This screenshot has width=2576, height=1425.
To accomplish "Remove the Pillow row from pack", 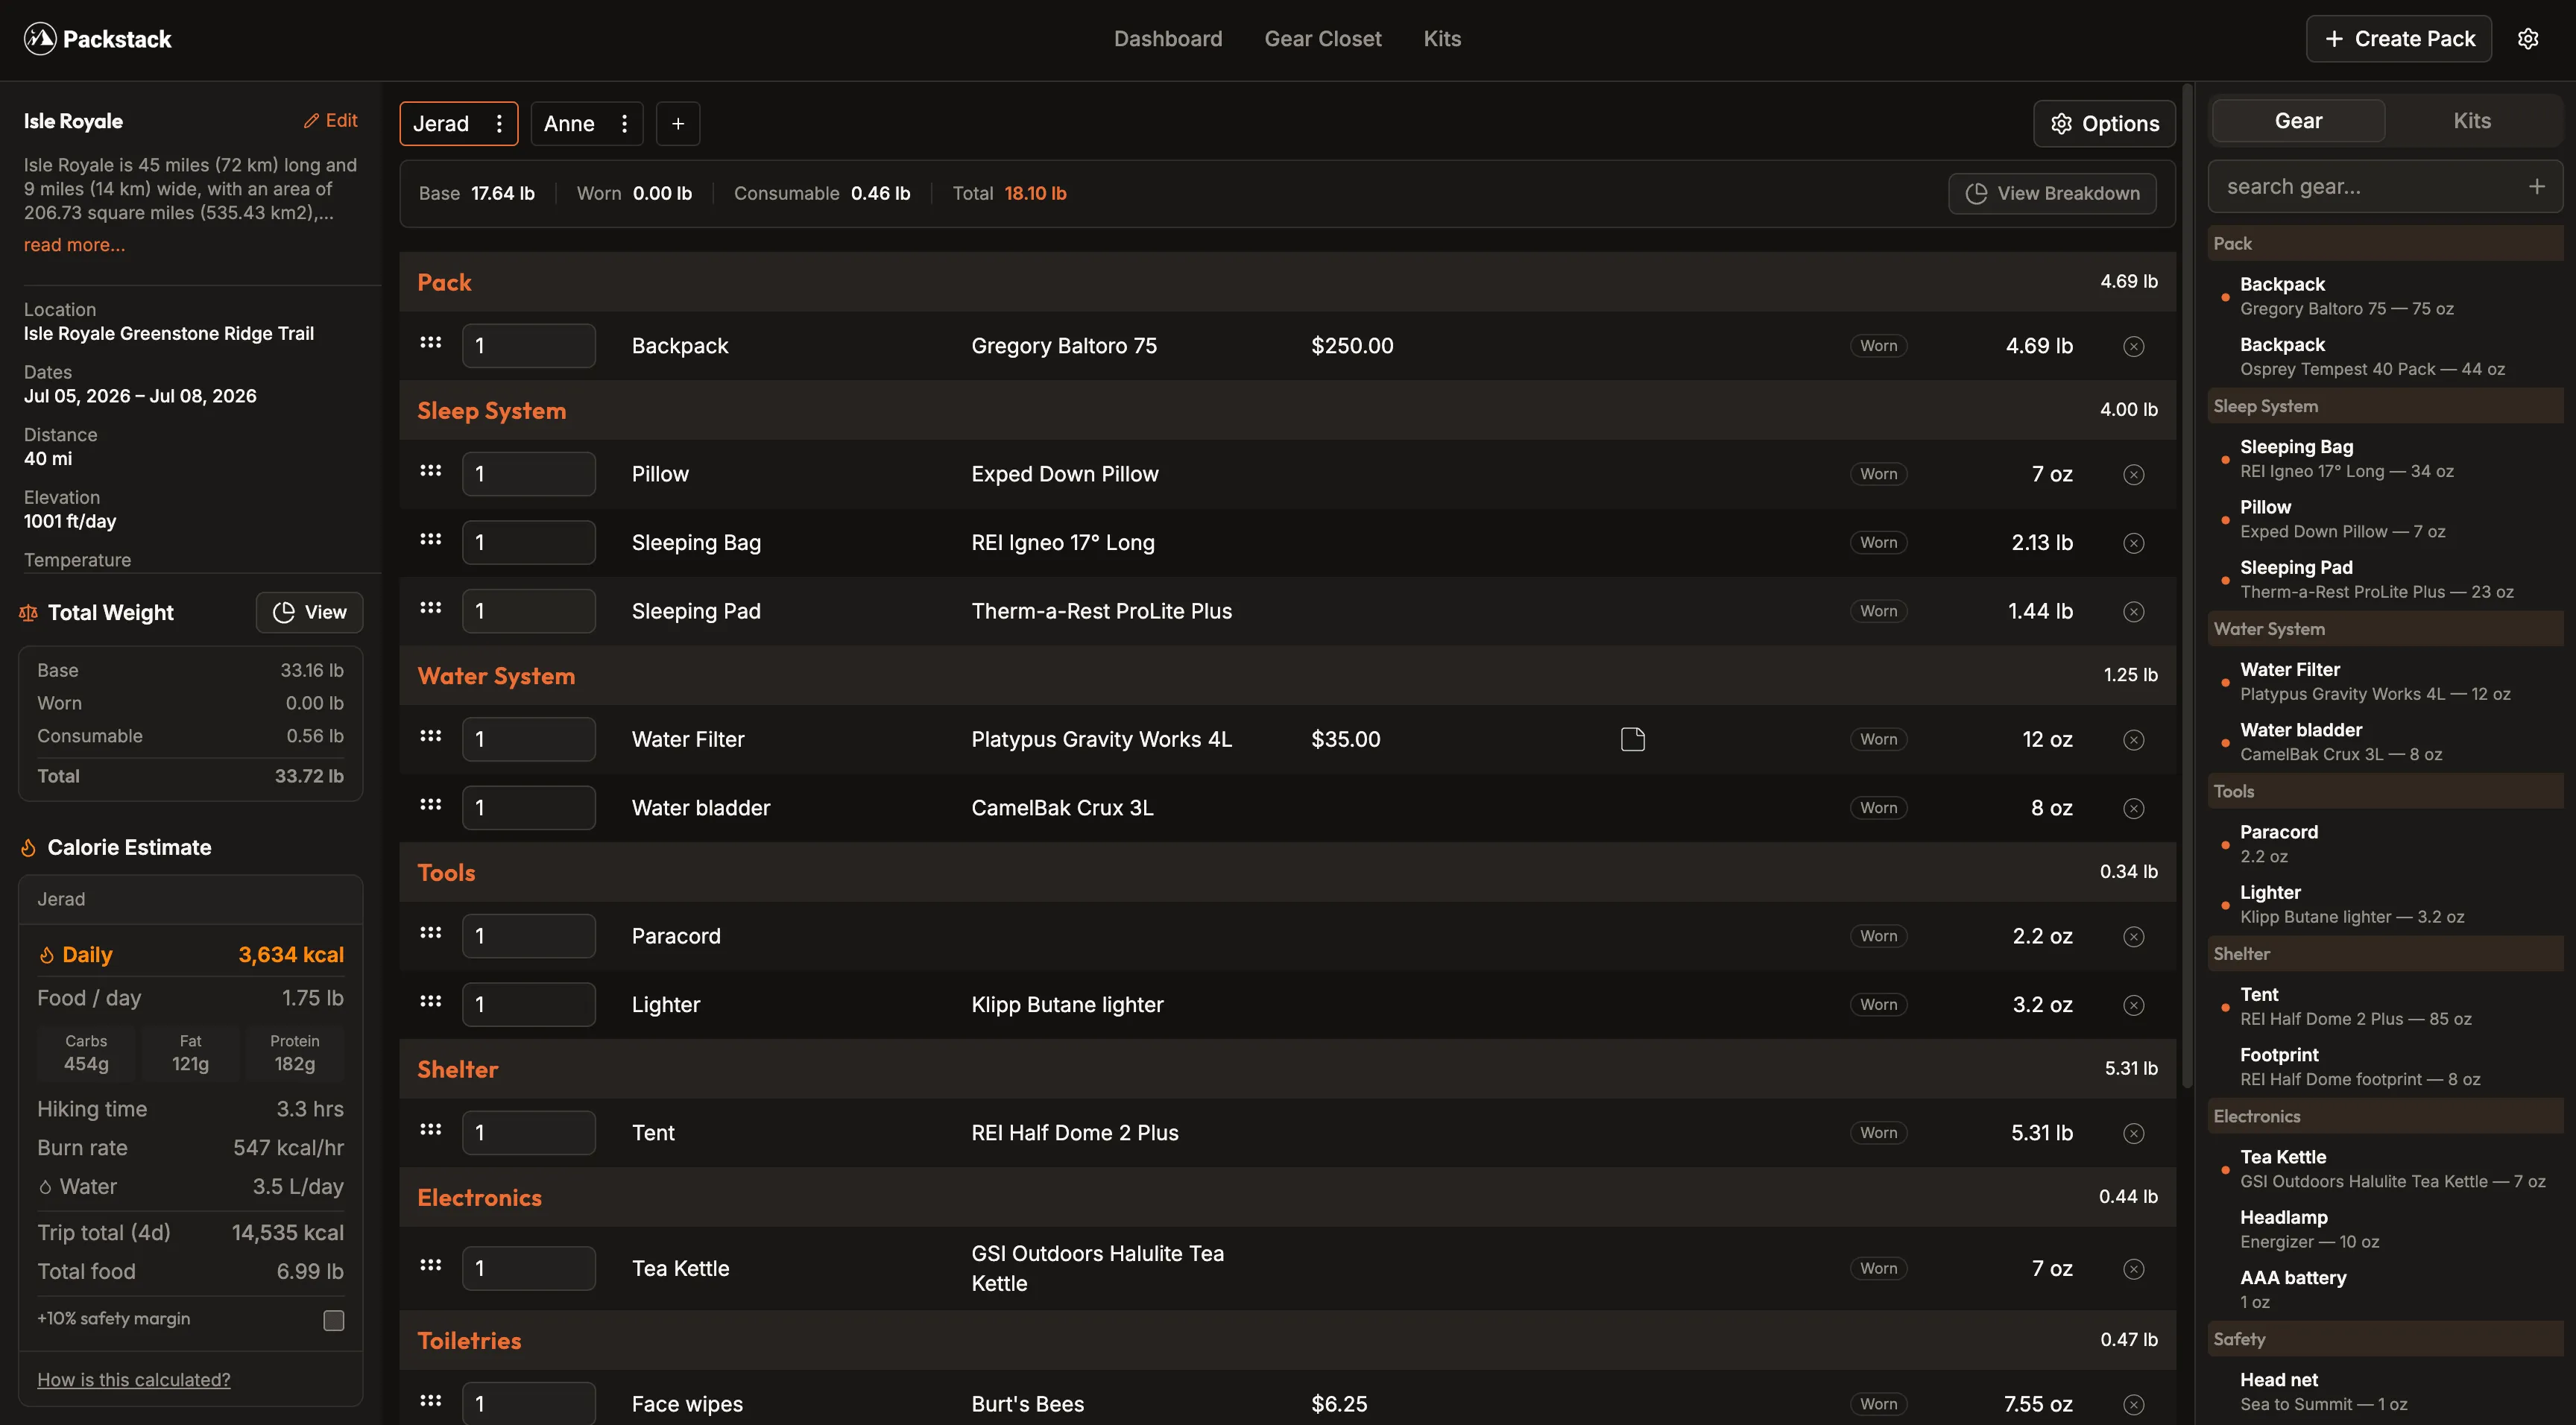I will click(2133, 474).
